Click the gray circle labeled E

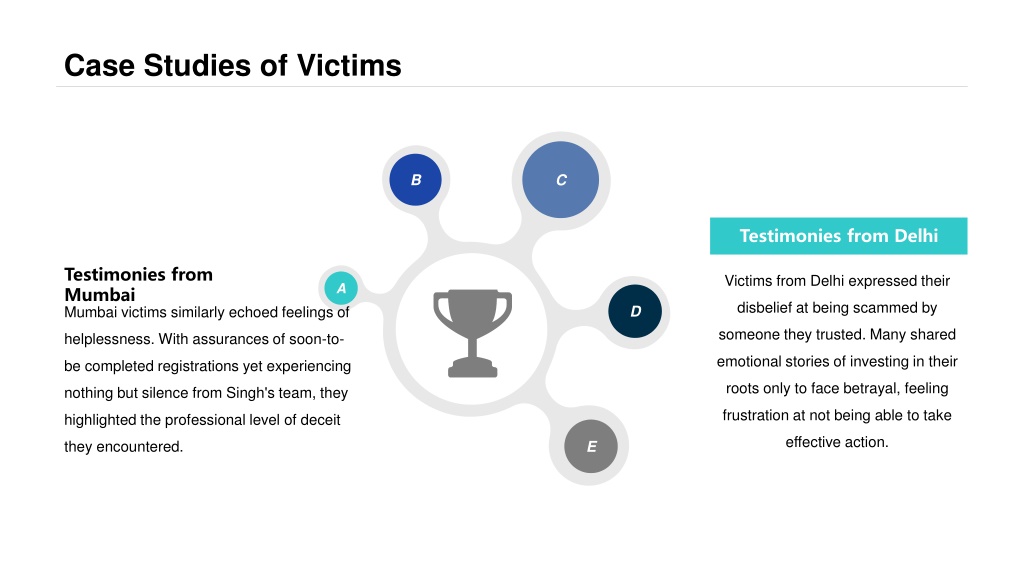point(591,447)
